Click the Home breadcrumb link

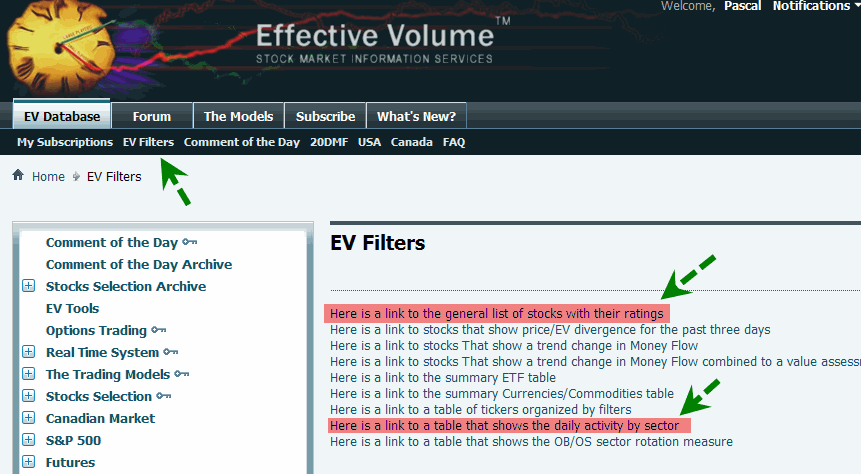48,176
